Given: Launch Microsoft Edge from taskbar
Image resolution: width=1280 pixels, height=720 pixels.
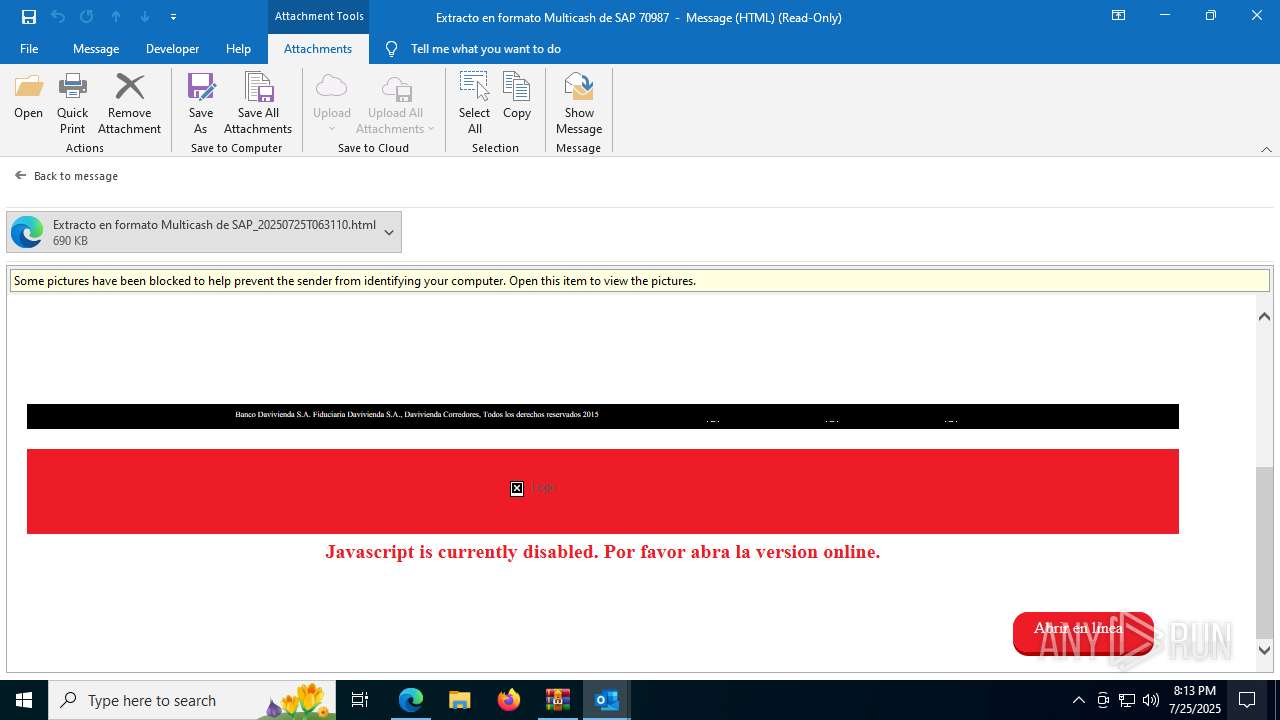Looking at the screenshot, I should point(411,700).
